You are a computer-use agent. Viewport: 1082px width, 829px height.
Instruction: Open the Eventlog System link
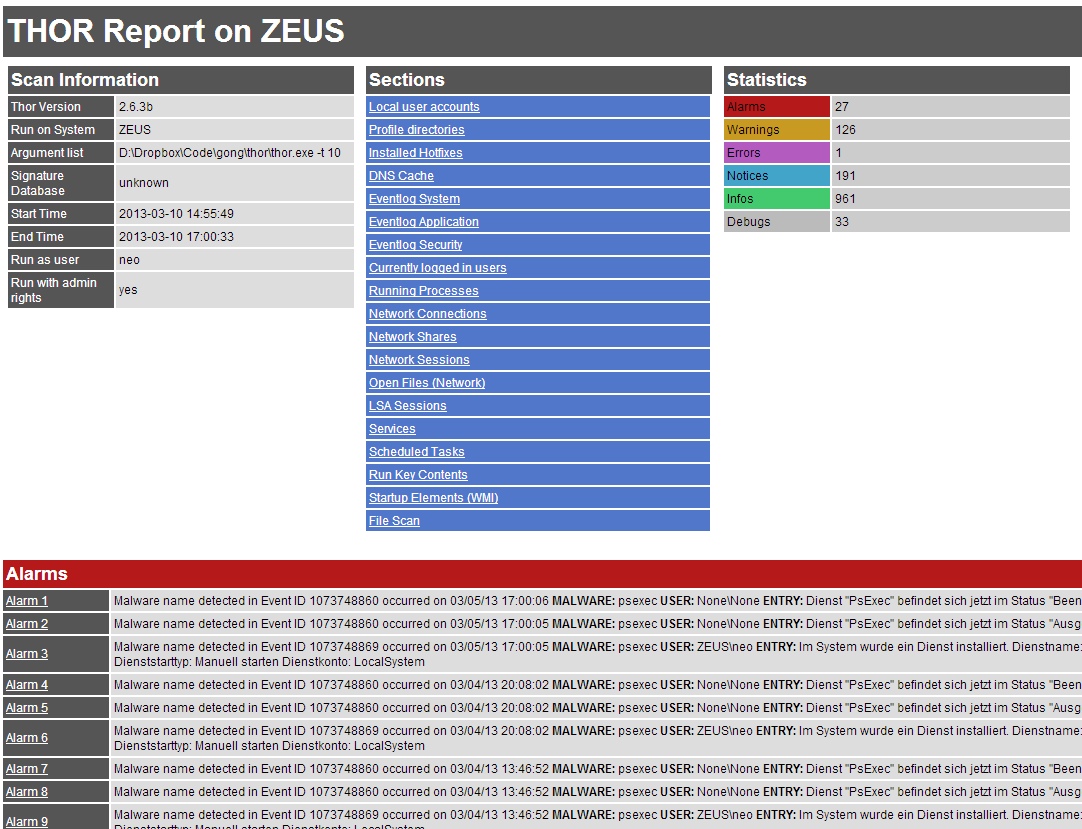414,199
